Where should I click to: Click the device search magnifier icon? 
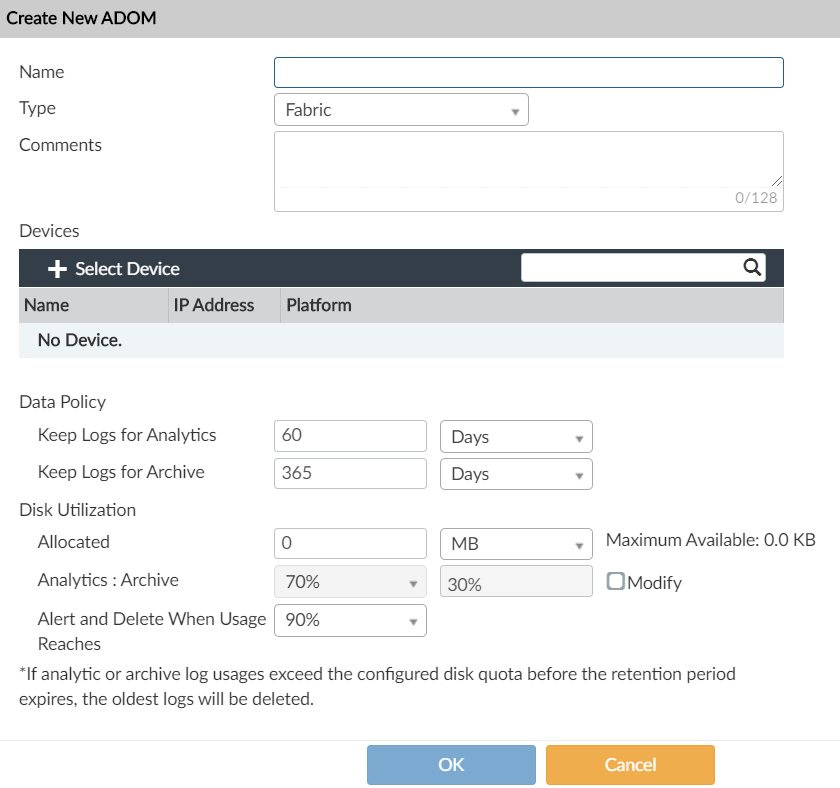pyautogui.click(x=752, y=267)
